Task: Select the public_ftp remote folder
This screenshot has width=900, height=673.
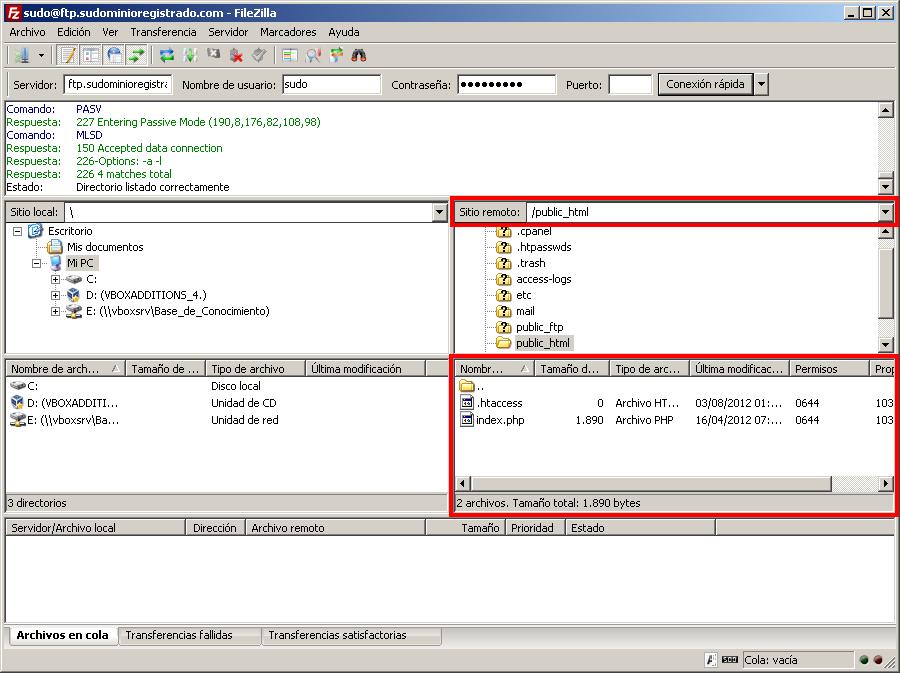Action: (x=540, y=327)
